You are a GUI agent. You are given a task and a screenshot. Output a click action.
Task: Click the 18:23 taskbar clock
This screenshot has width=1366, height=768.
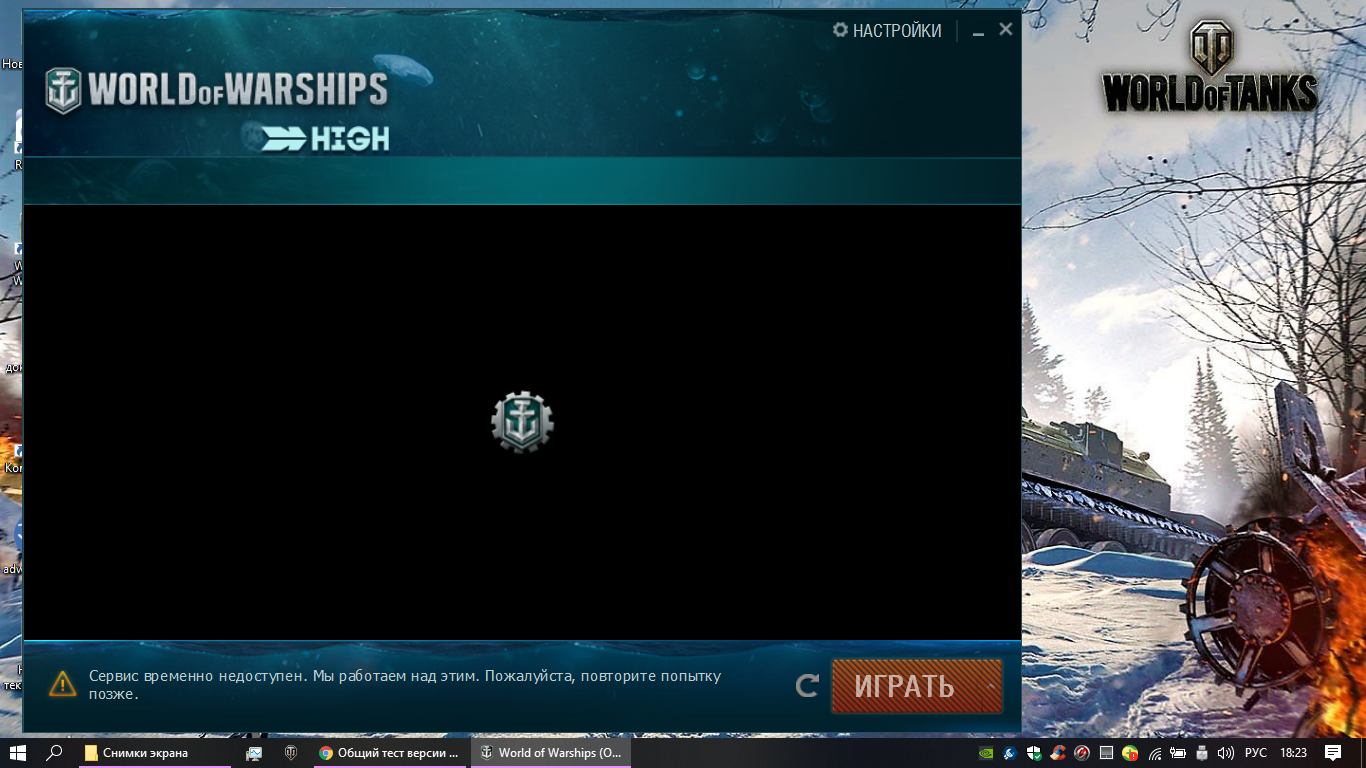click(x=1294, y=753)
